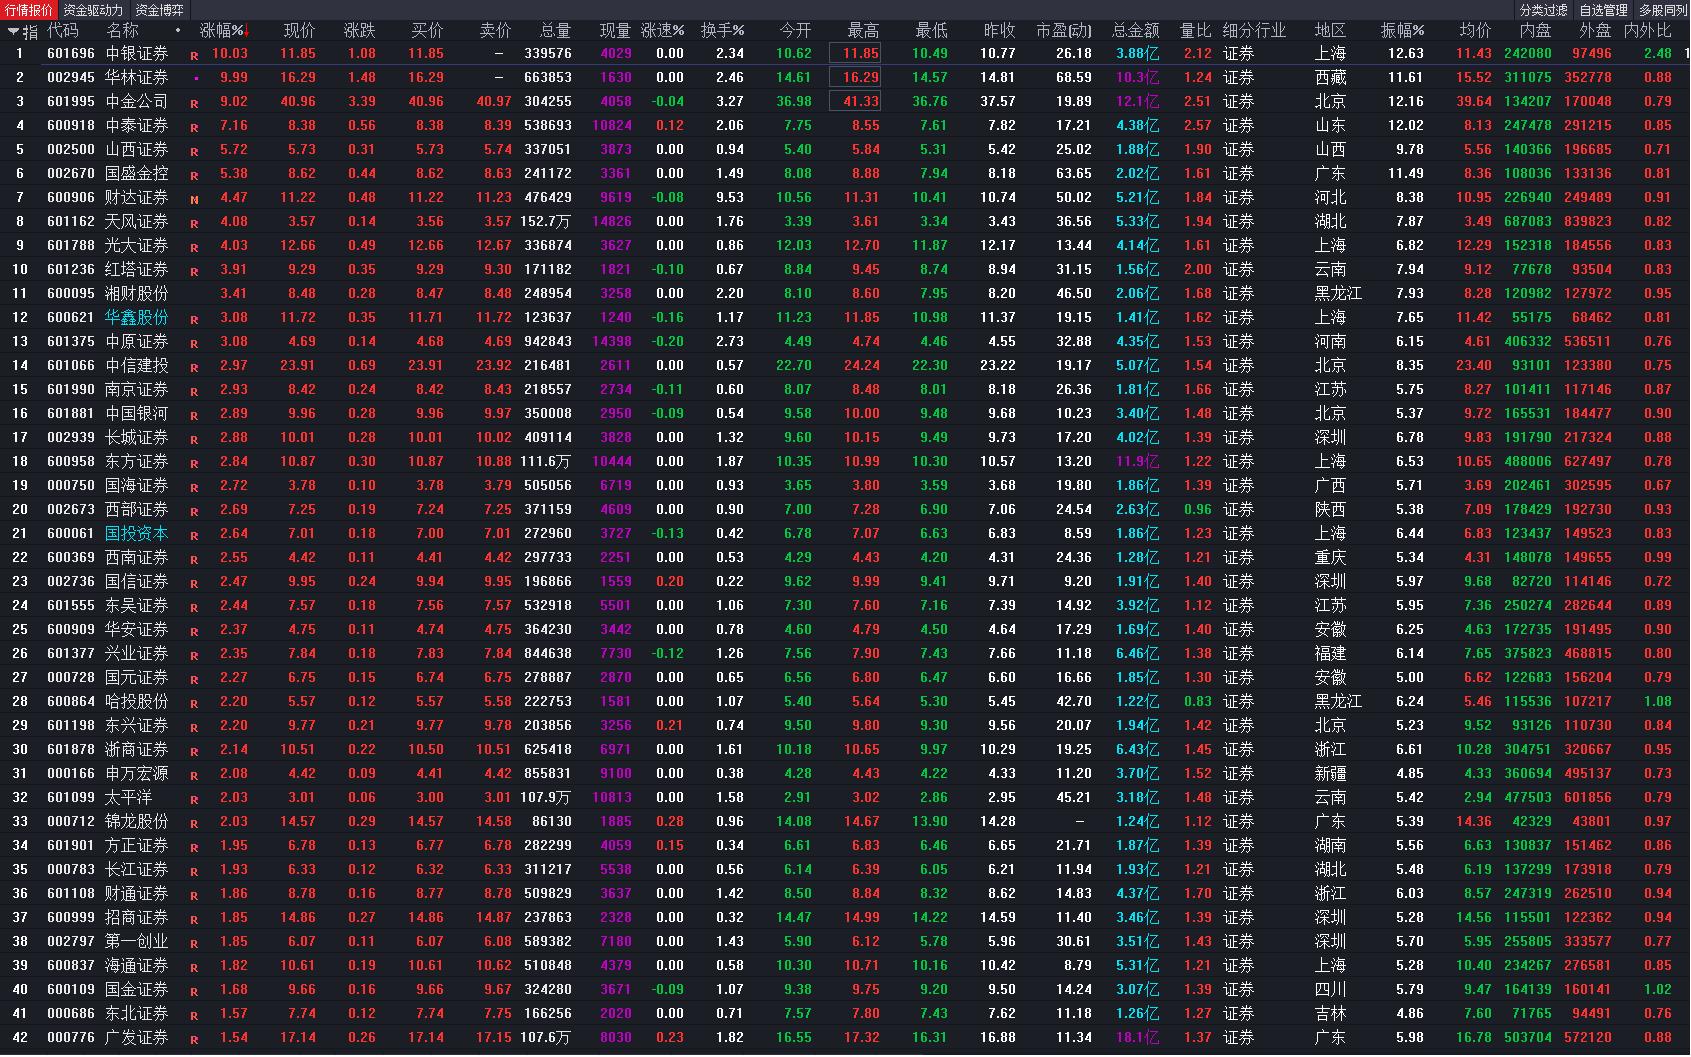The image size is (1691, 1057).
Task: Select the 国信证券 stock name
Action: click(x=137, y=581)
